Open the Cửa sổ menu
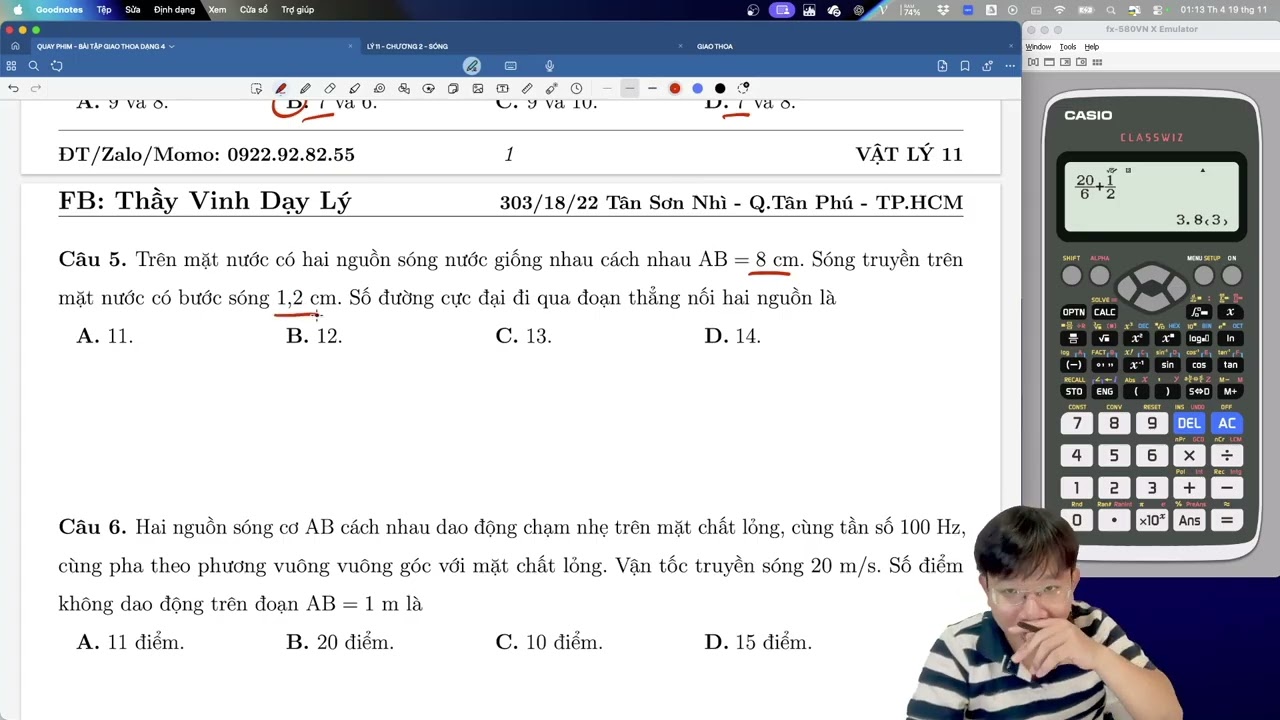This screenshot has height=720, width=1280. pos(254,10)
